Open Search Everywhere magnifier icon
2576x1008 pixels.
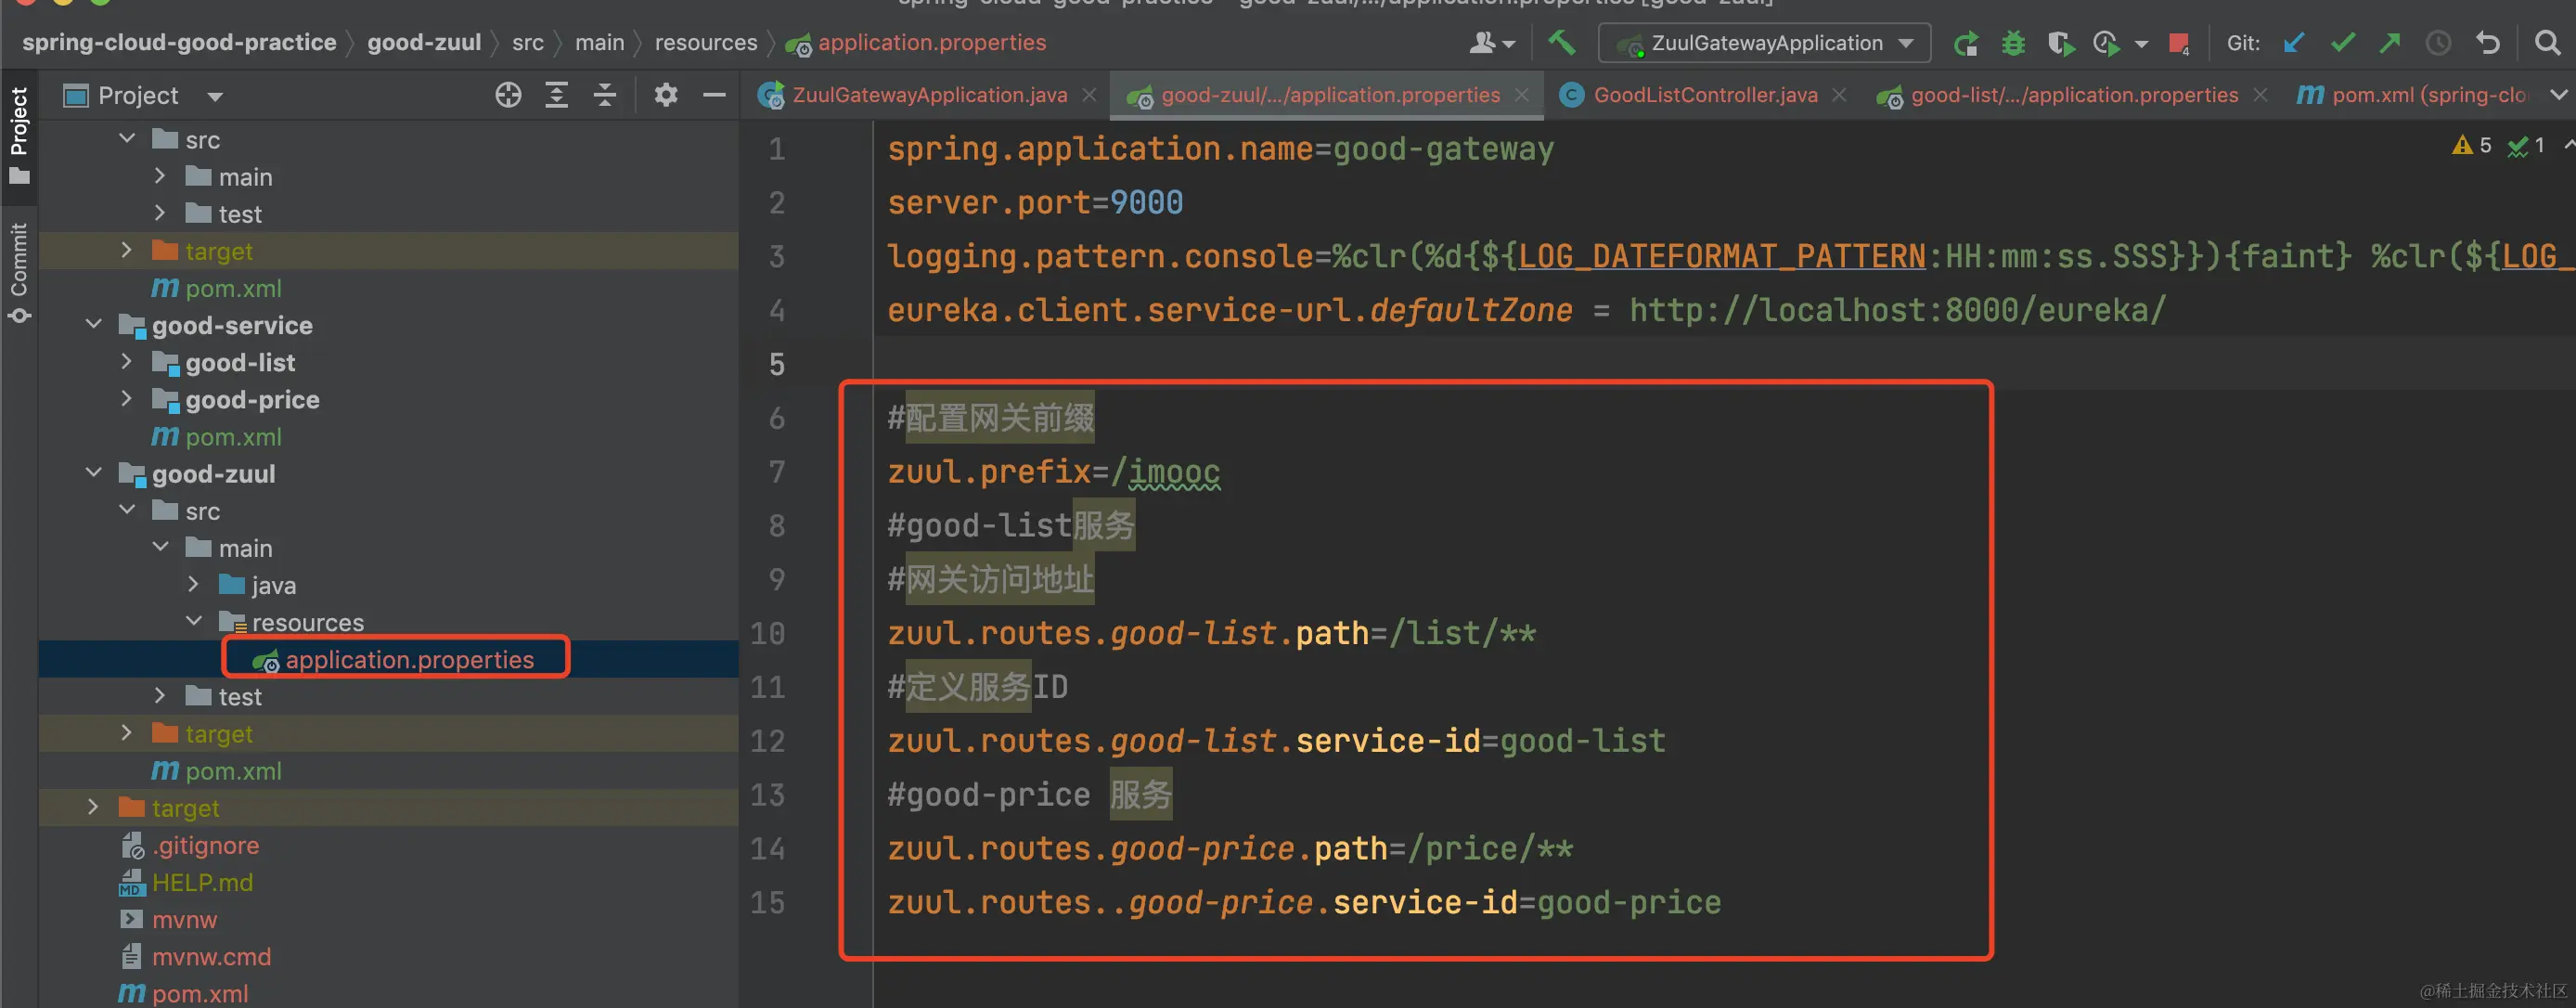coord(2547,43)
